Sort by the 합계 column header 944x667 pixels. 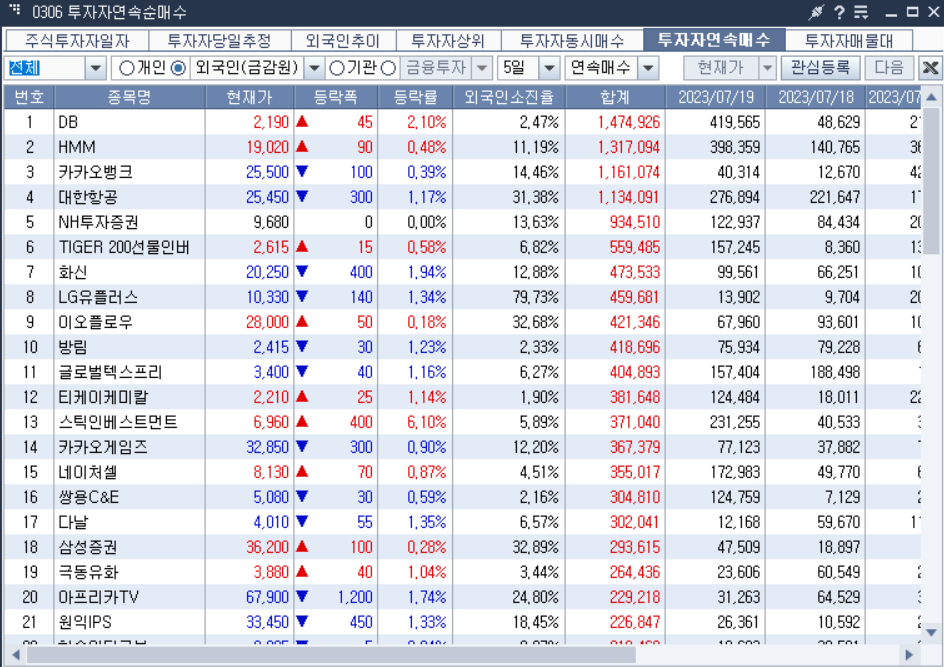(615, 97)
